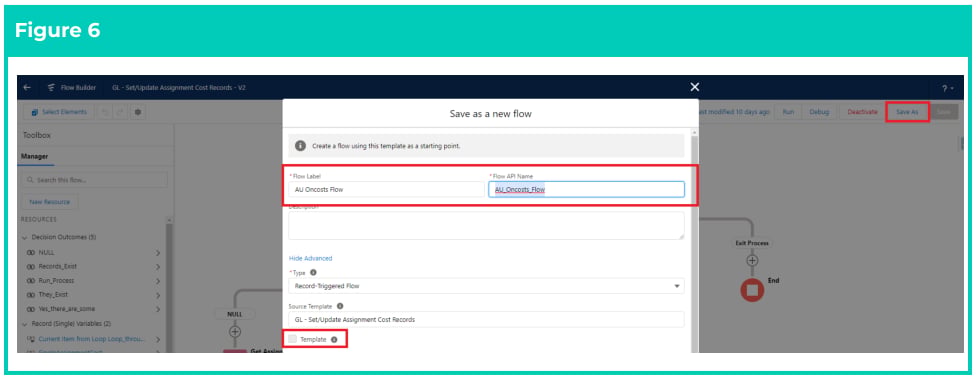Image resolution: width=976 pixels, height=379 pixels.
Task: Click the Debug button
Action: coord(819,112)
